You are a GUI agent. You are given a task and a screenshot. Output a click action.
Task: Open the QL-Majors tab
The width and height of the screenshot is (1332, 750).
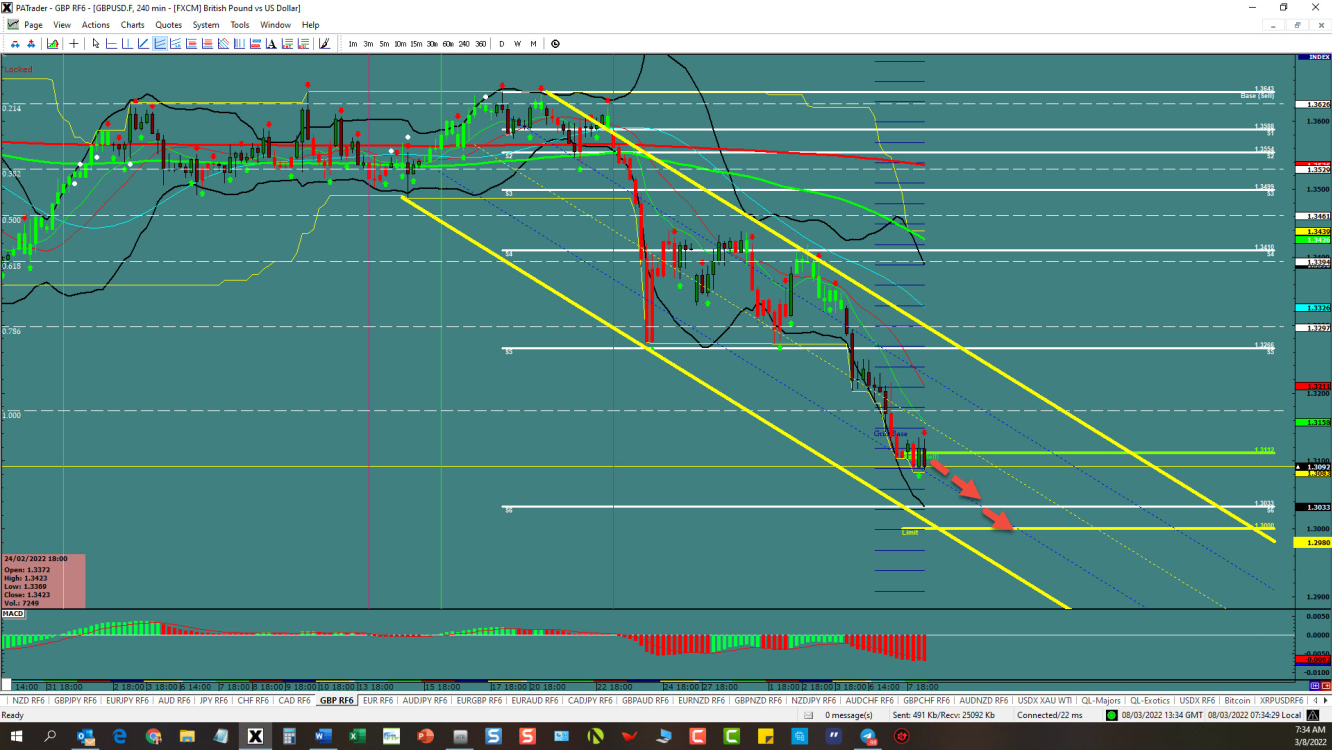pos(1100,700)
